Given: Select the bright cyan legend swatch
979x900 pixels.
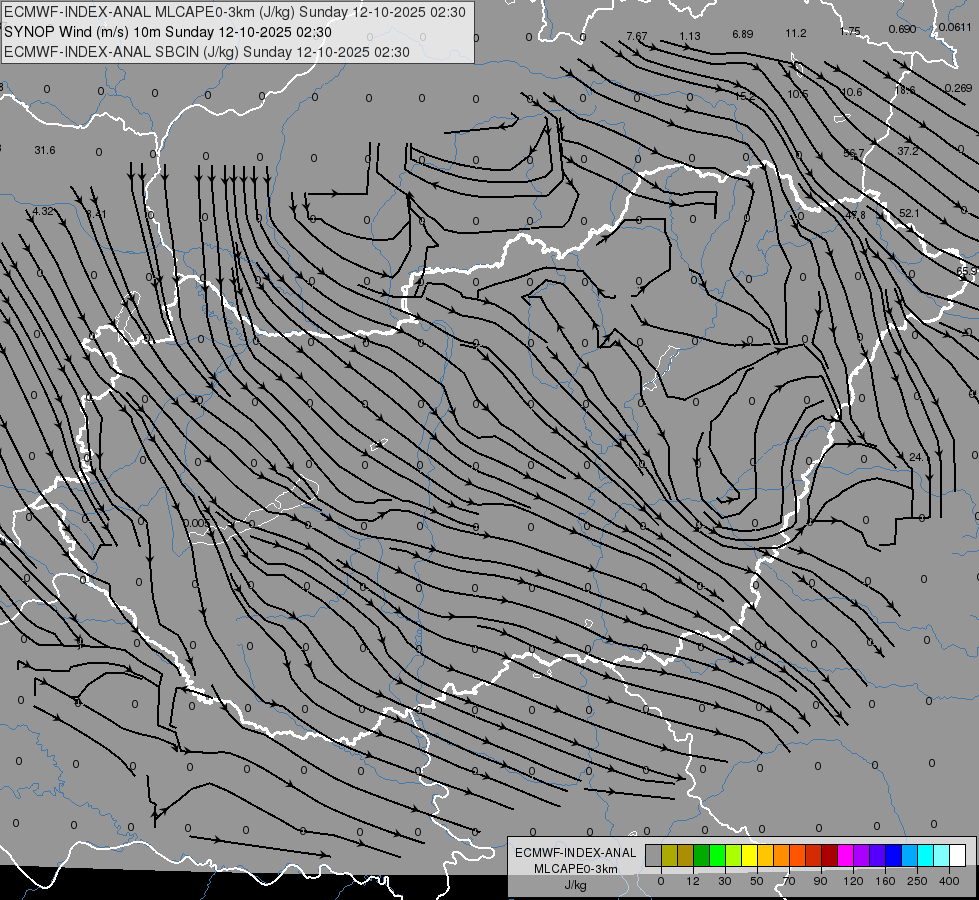Looking at the screenshot, I should pos(926,855).
